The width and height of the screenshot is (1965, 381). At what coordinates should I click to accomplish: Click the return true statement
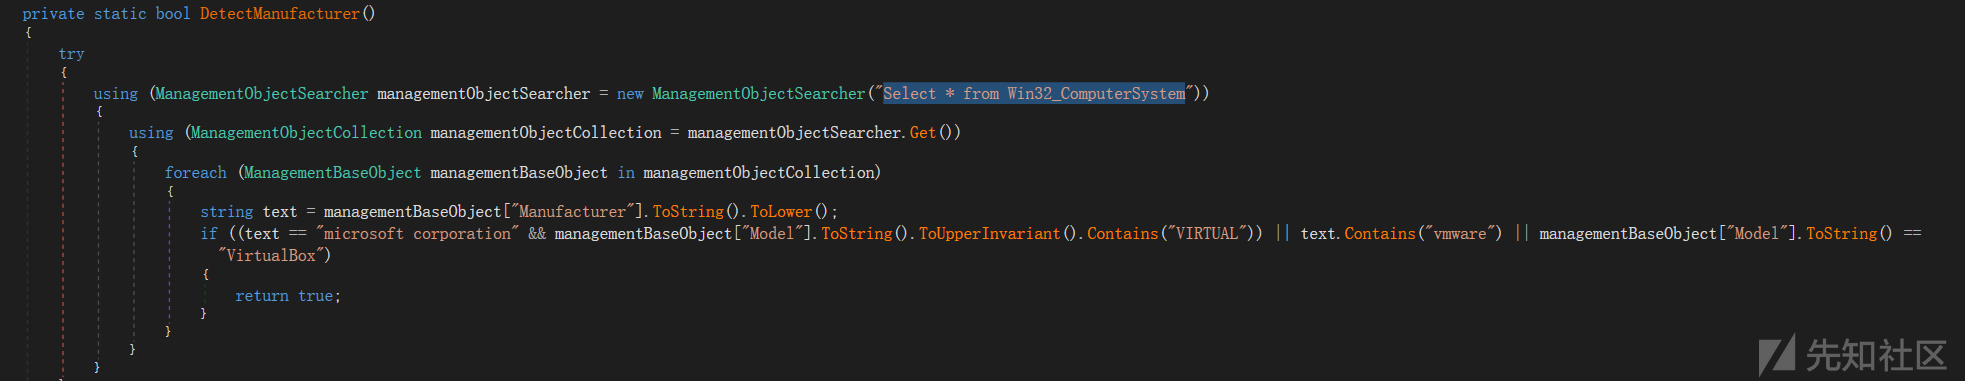(288, 296)
